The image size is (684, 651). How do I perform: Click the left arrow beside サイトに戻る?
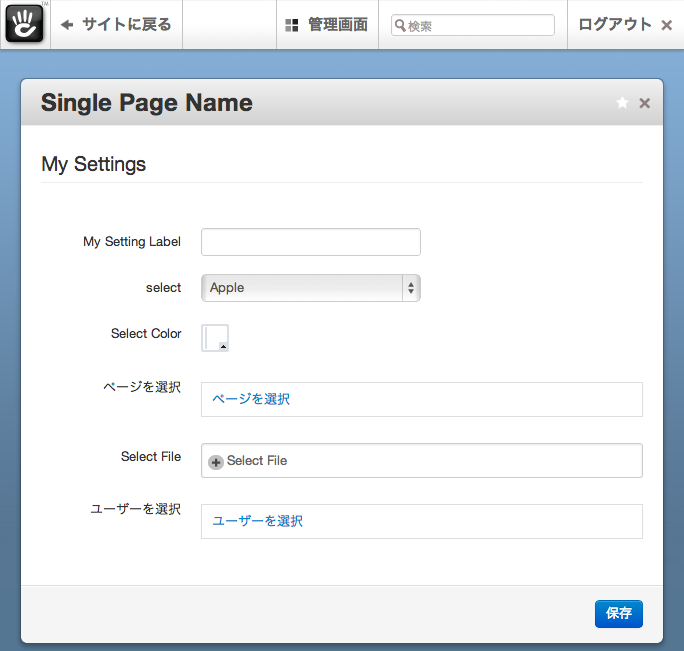tap(67, 25)
